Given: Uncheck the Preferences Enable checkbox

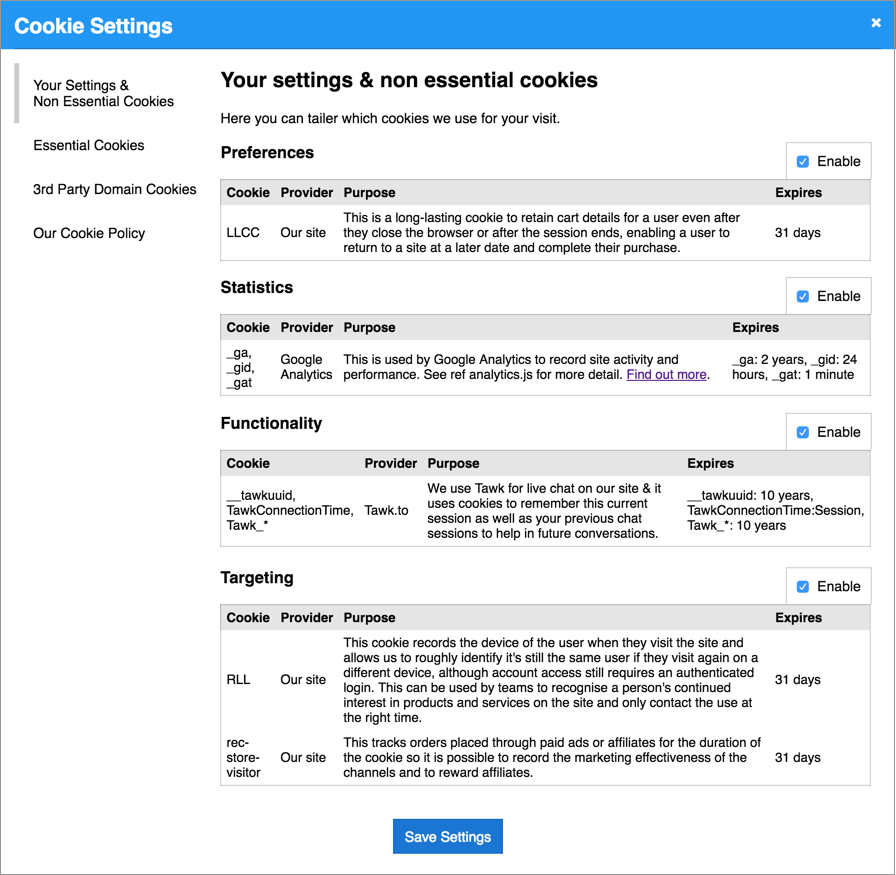Looking at the screenshot, I should pyautogui.click(x=803, y=162).
